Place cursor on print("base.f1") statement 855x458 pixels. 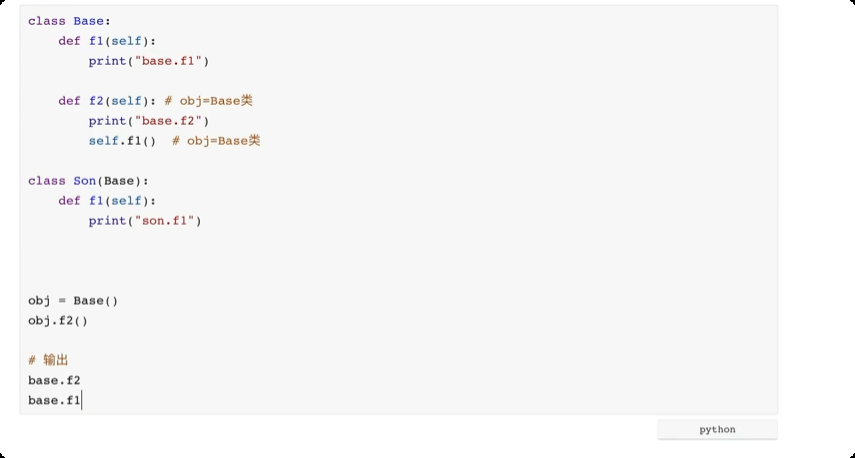point(149,61)
